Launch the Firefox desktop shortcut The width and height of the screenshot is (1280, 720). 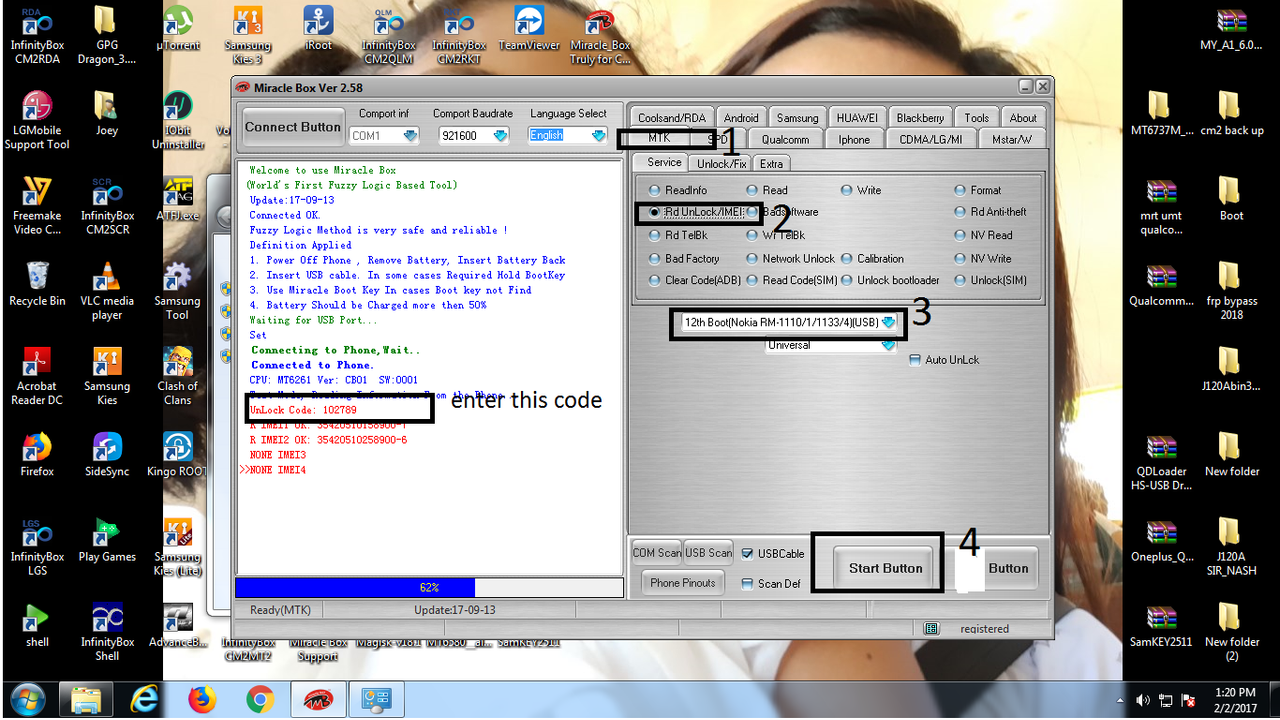pos(38,454)
